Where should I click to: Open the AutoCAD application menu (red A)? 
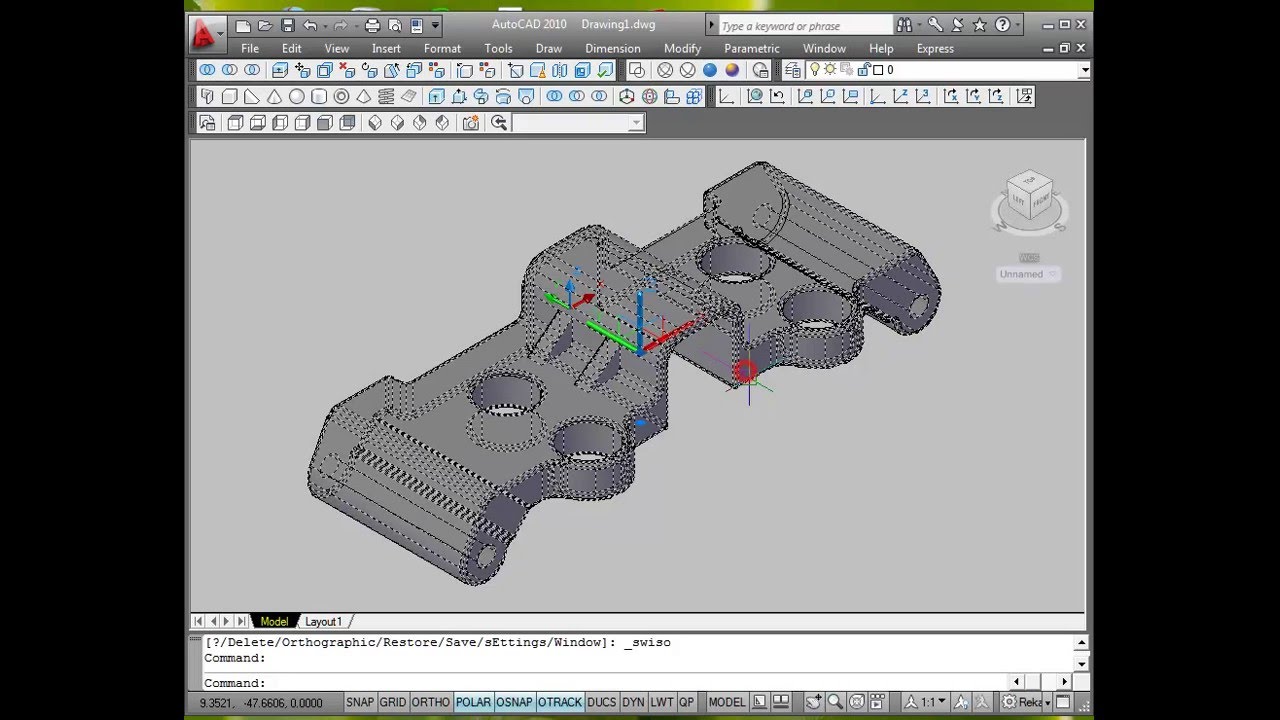206,35
